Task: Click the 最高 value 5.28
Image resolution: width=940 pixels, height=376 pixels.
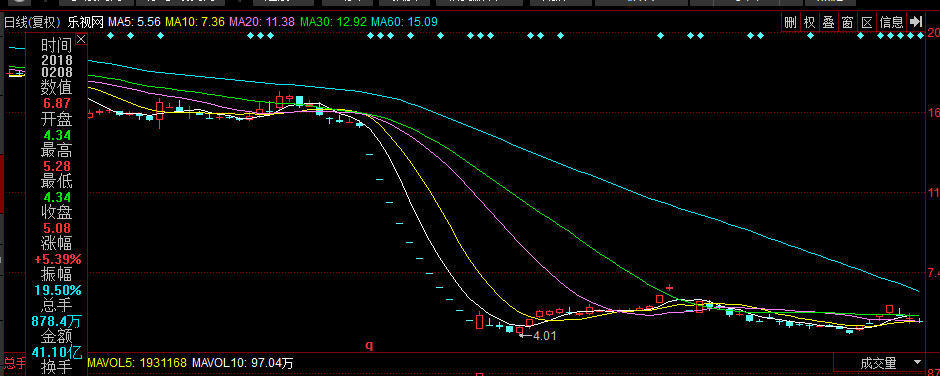Action: [x=56, y=166]
